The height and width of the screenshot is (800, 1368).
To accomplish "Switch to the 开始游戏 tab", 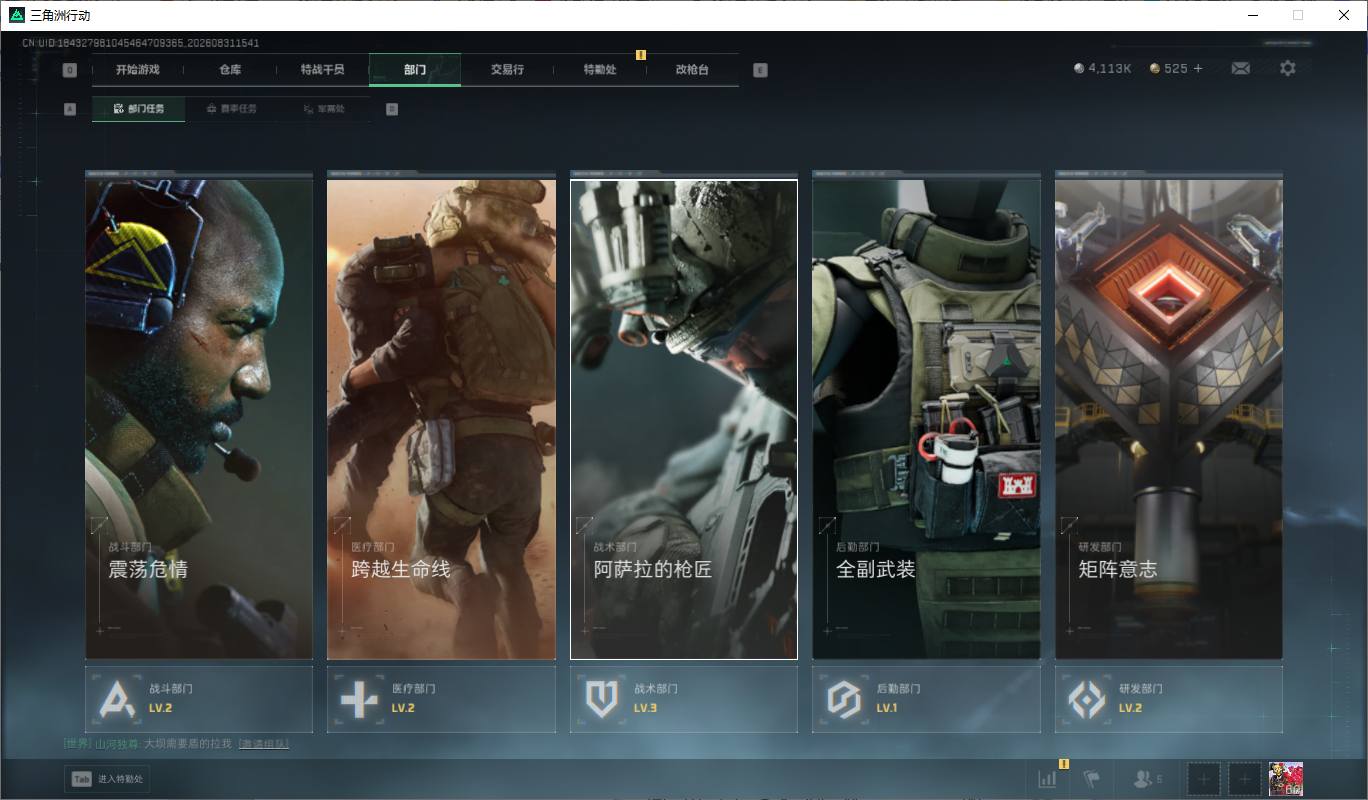I will (x=137, y=70).
